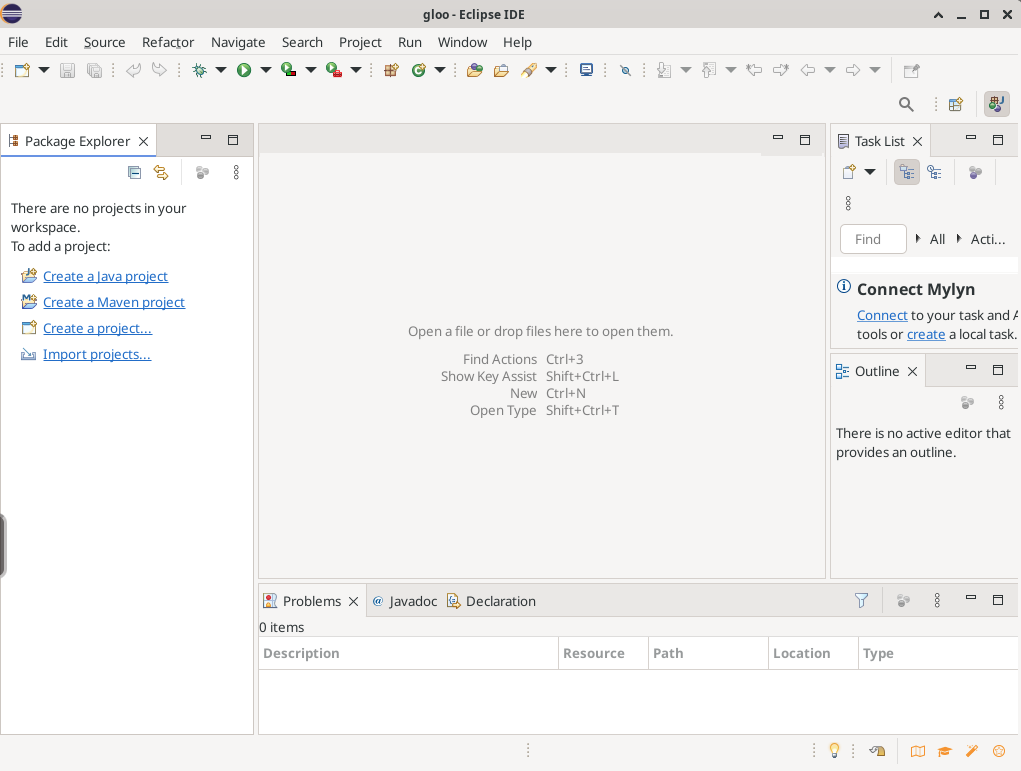Open the External Tools dropdown arrow

356,70
